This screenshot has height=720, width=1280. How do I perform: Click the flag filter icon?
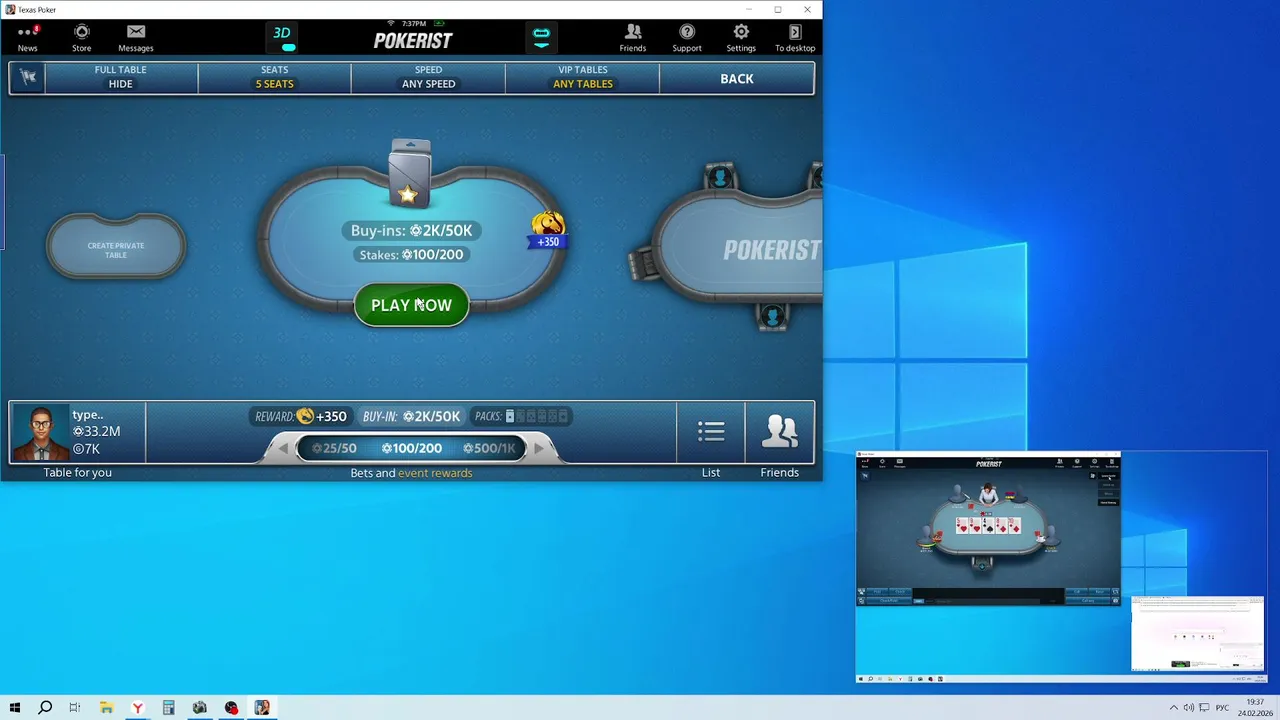coord(28,78)
